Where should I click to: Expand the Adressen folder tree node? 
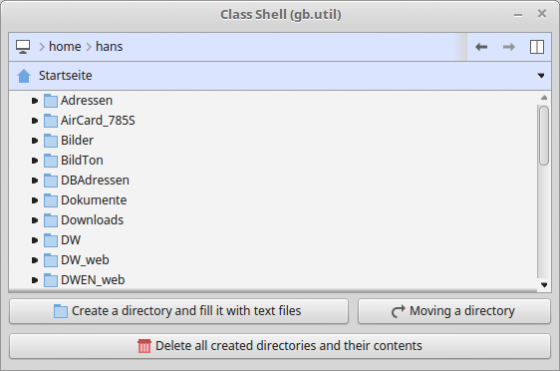click(x=35, y=101)
